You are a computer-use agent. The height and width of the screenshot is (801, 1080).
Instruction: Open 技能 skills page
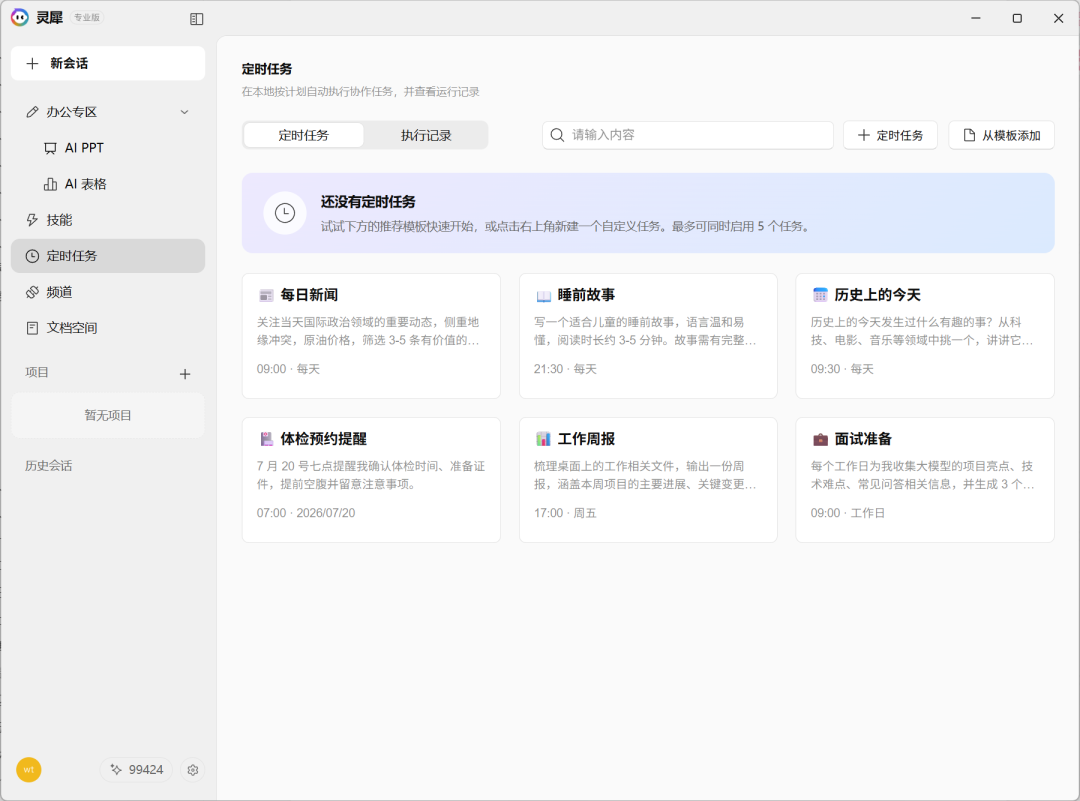tap(108, 220)
